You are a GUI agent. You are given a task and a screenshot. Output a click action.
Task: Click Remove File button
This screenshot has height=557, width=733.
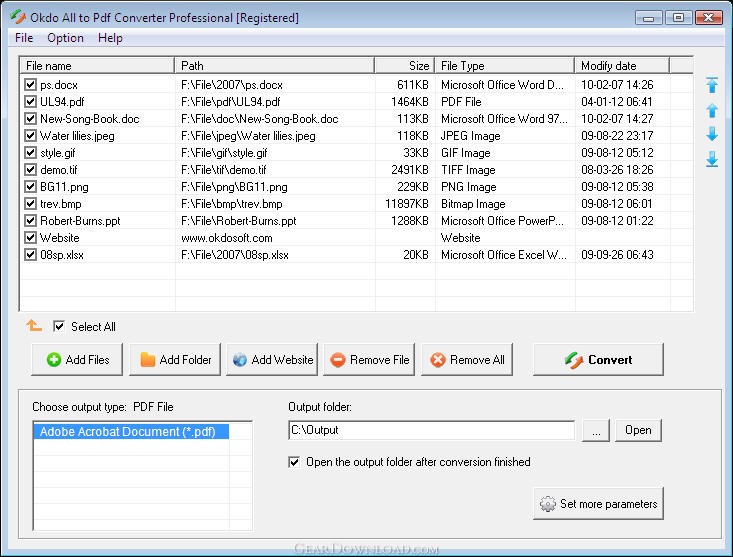(369, 359)
